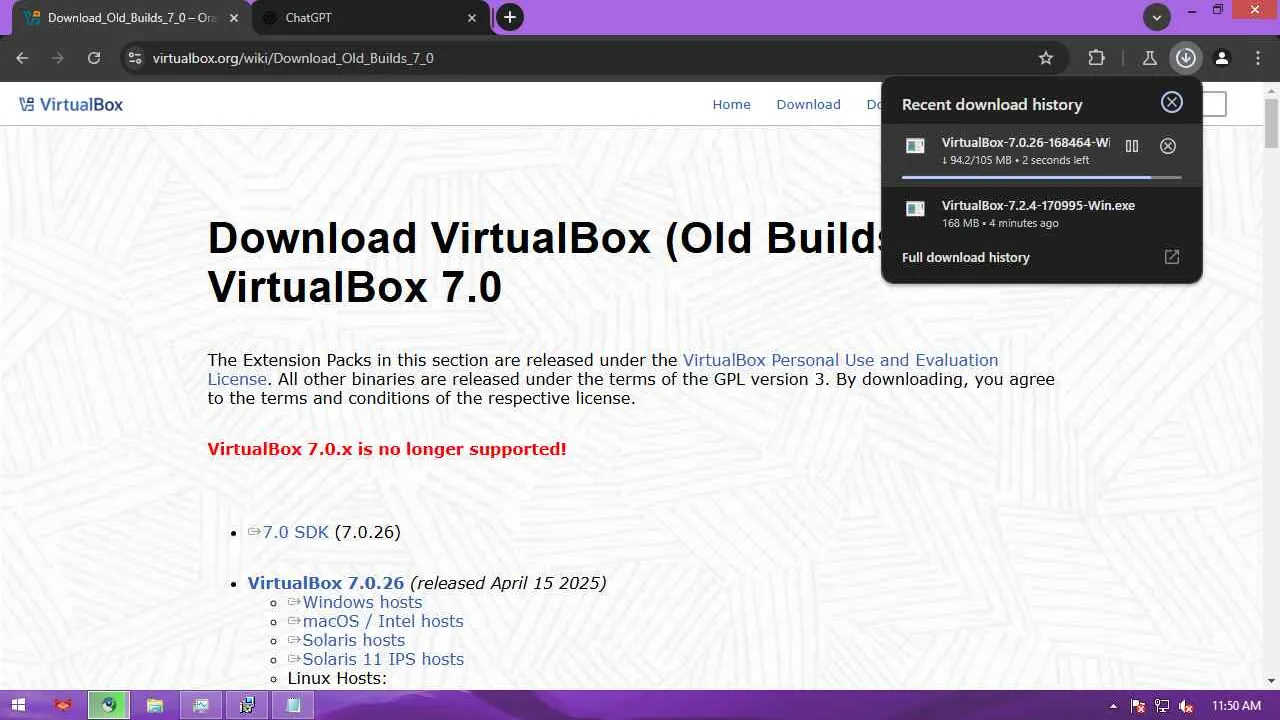Click the scrollbar down arrow
Image resolution: width=1280 pixels, height=720 pixels.
[x=1271, y=681]
